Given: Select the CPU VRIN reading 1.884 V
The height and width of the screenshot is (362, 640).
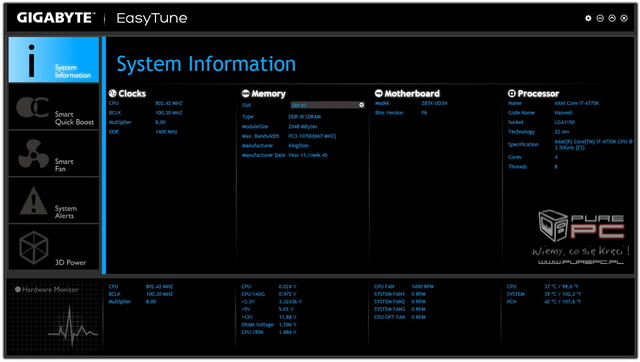Looking at the screenshot, I should (x=287, y=332).
